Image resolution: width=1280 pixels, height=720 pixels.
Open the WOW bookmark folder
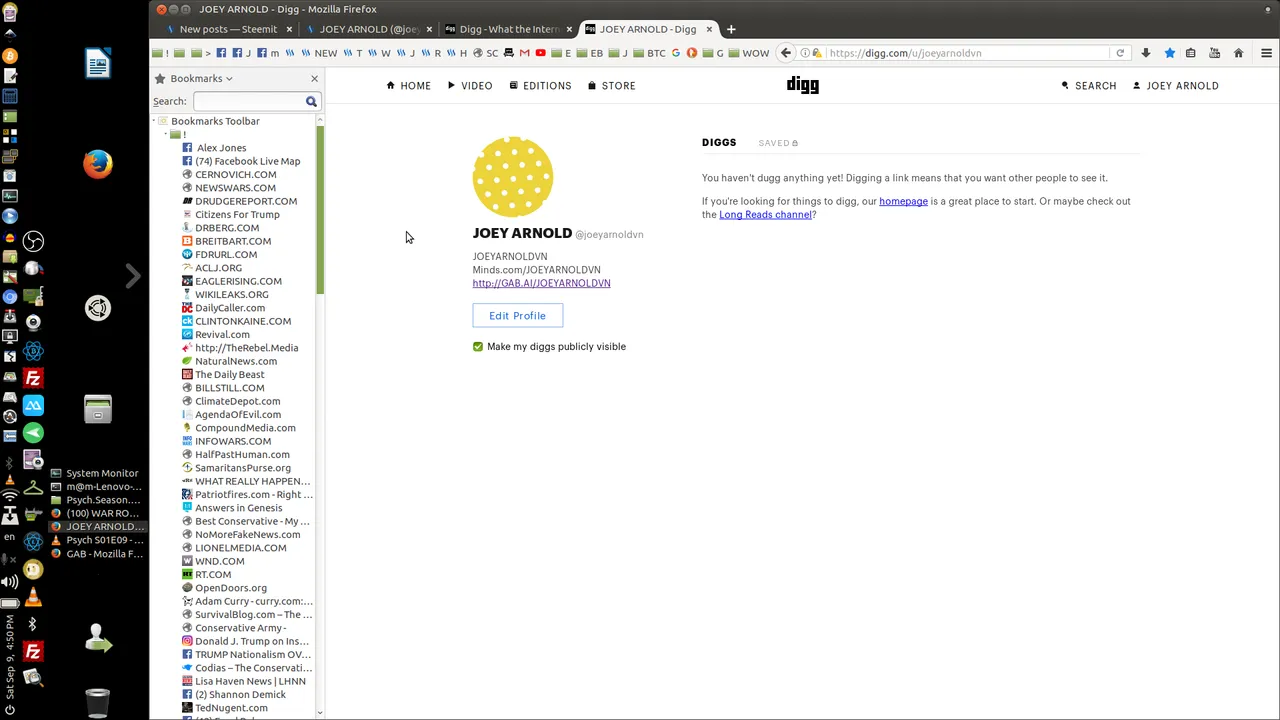click(x=748, y=53)
